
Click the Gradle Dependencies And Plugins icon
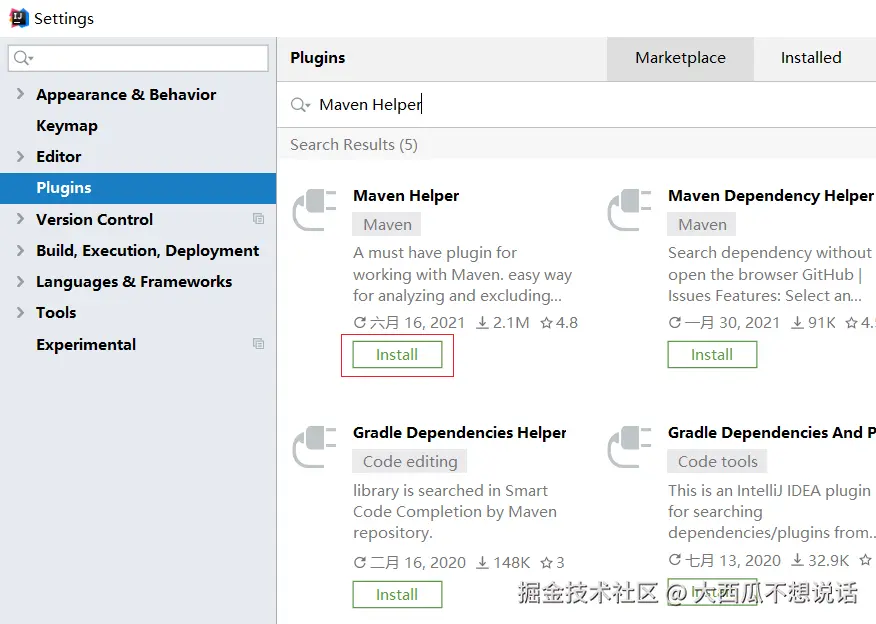pos(629,447)
